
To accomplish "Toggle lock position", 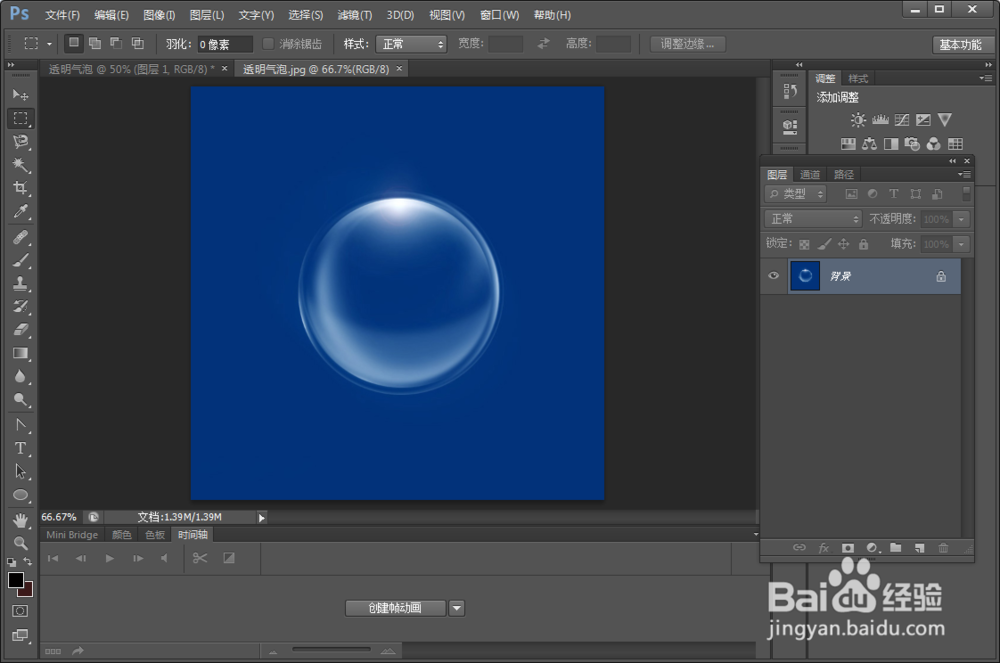I will pyautogui.click(x=844, y=244).
